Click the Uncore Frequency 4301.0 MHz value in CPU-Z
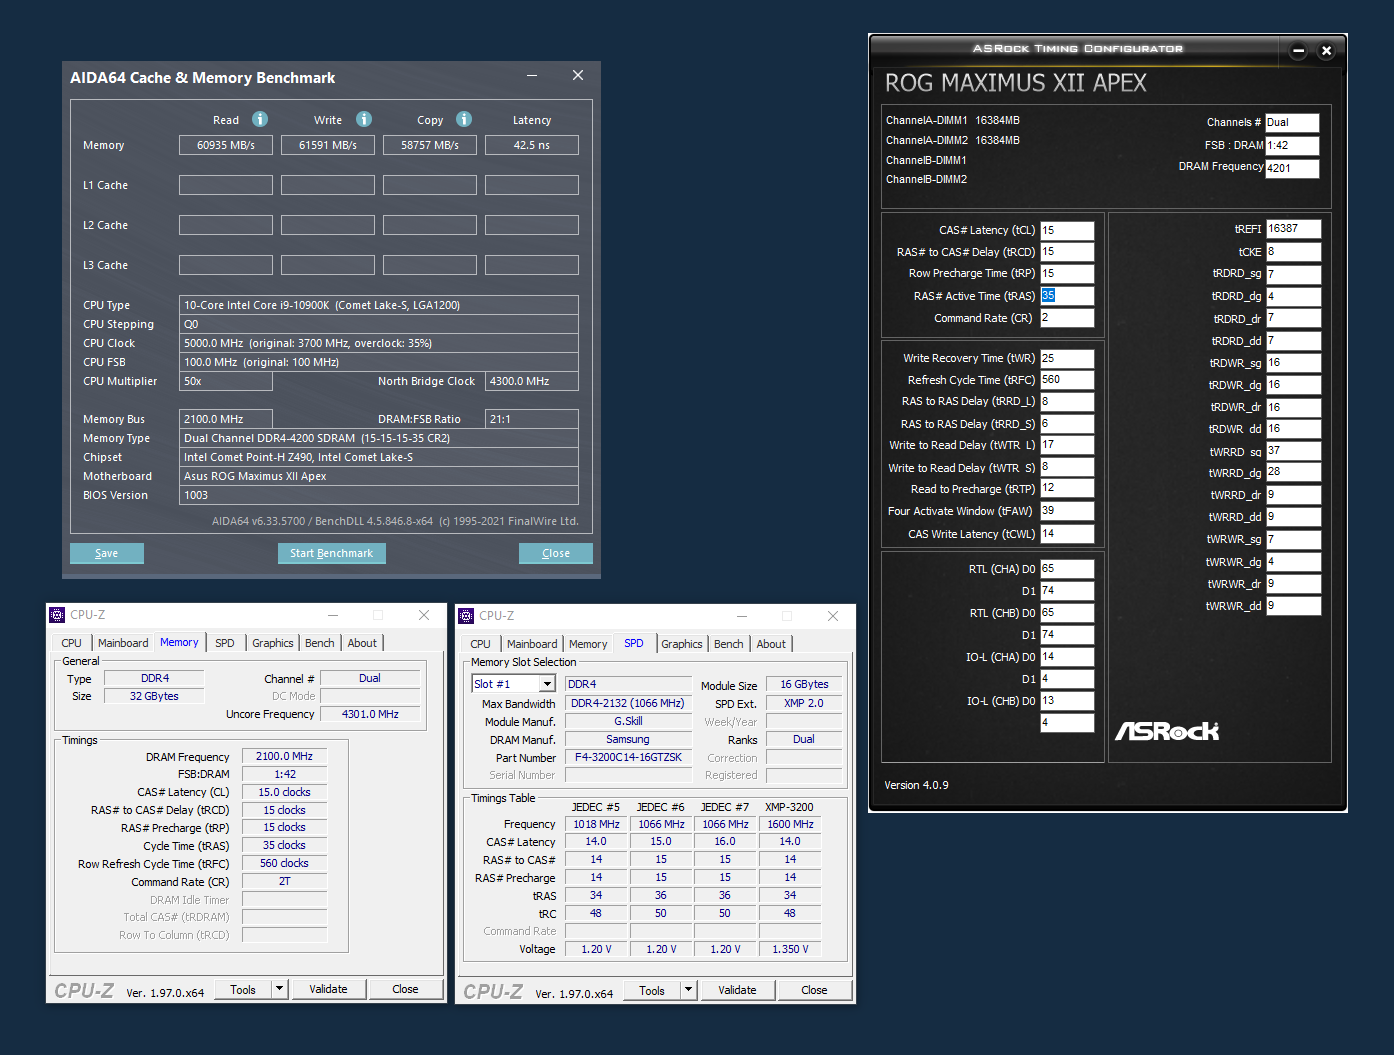1394x1055 pixels. 370,714
